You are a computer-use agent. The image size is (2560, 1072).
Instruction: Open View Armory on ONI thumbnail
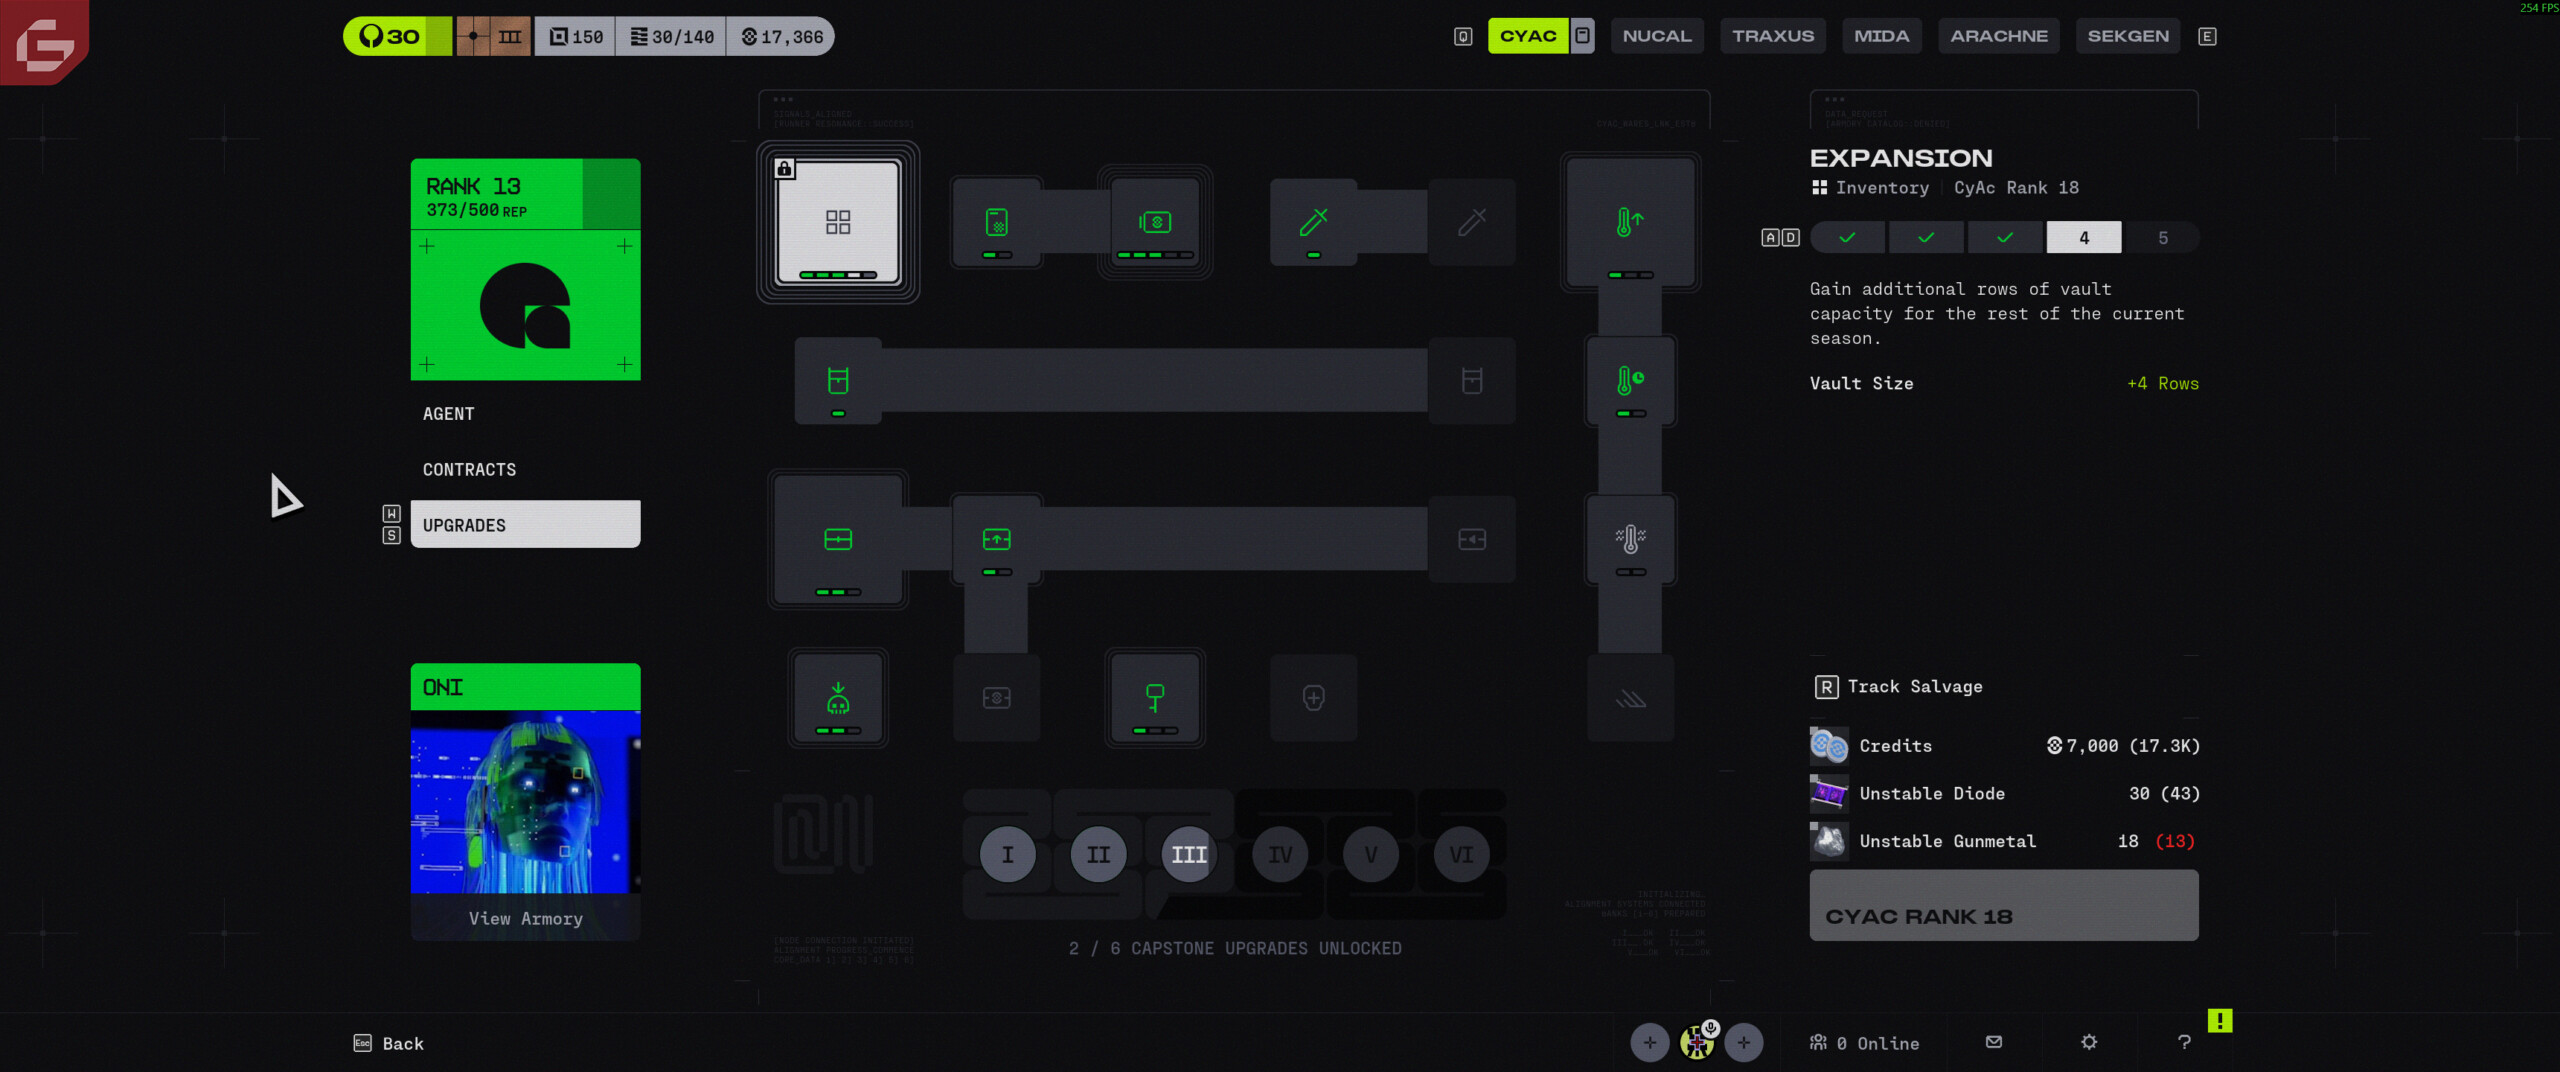[x=525, y=918]
